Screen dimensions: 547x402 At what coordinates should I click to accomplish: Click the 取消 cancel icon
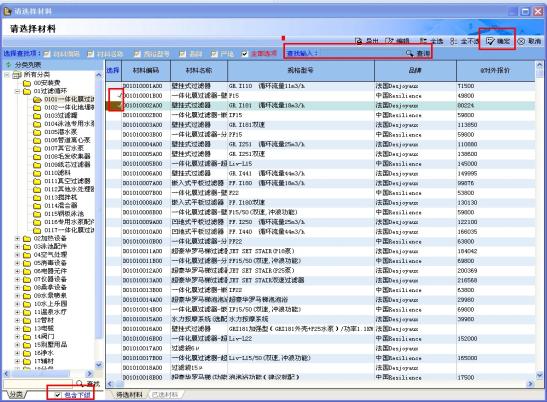tap(521, 41)
